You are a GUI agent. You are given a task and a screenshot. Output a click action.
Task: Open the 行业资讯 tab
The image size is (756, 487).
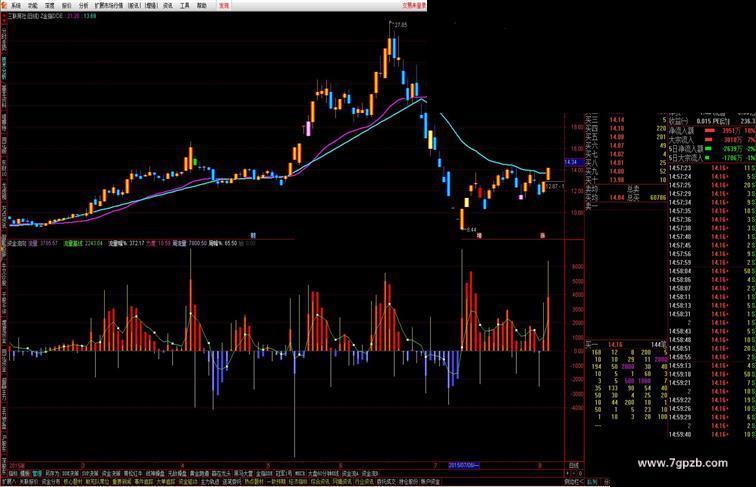(x=364, y=481)
